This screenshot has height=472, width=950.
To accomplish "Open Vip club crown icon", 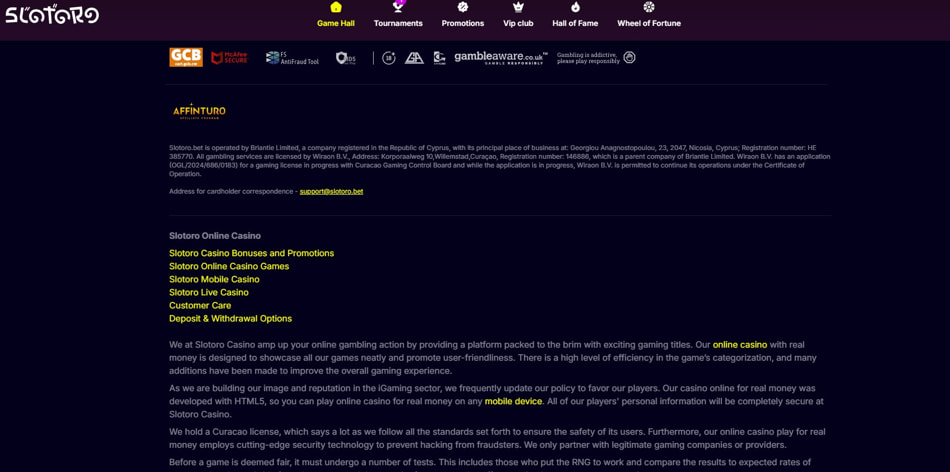I will (518, 8).
